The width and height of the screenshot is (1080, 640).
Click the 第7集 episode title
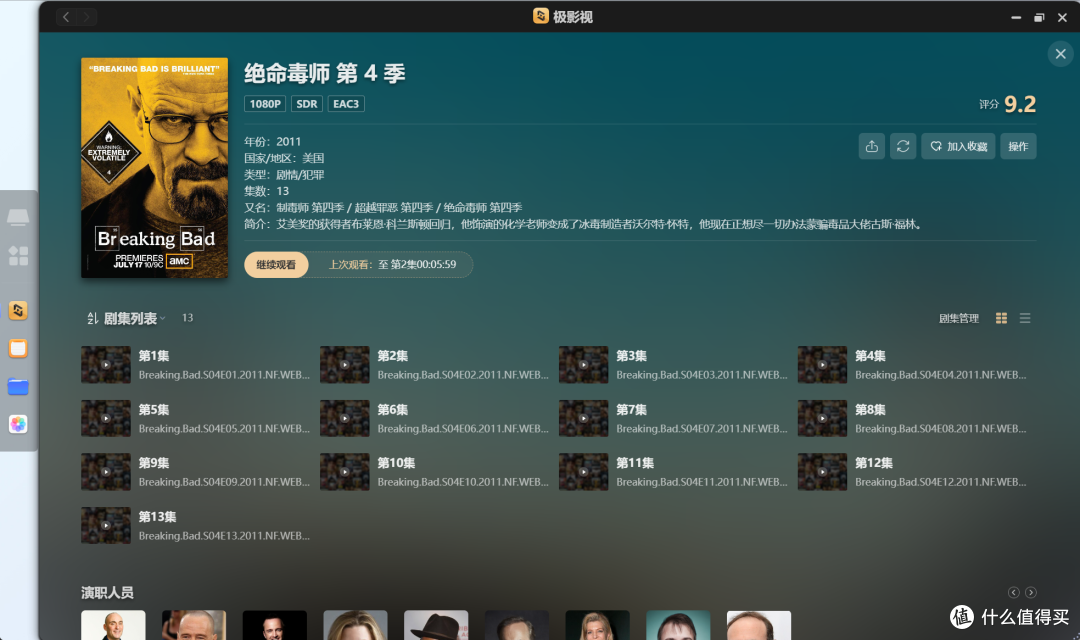point(631,409)
